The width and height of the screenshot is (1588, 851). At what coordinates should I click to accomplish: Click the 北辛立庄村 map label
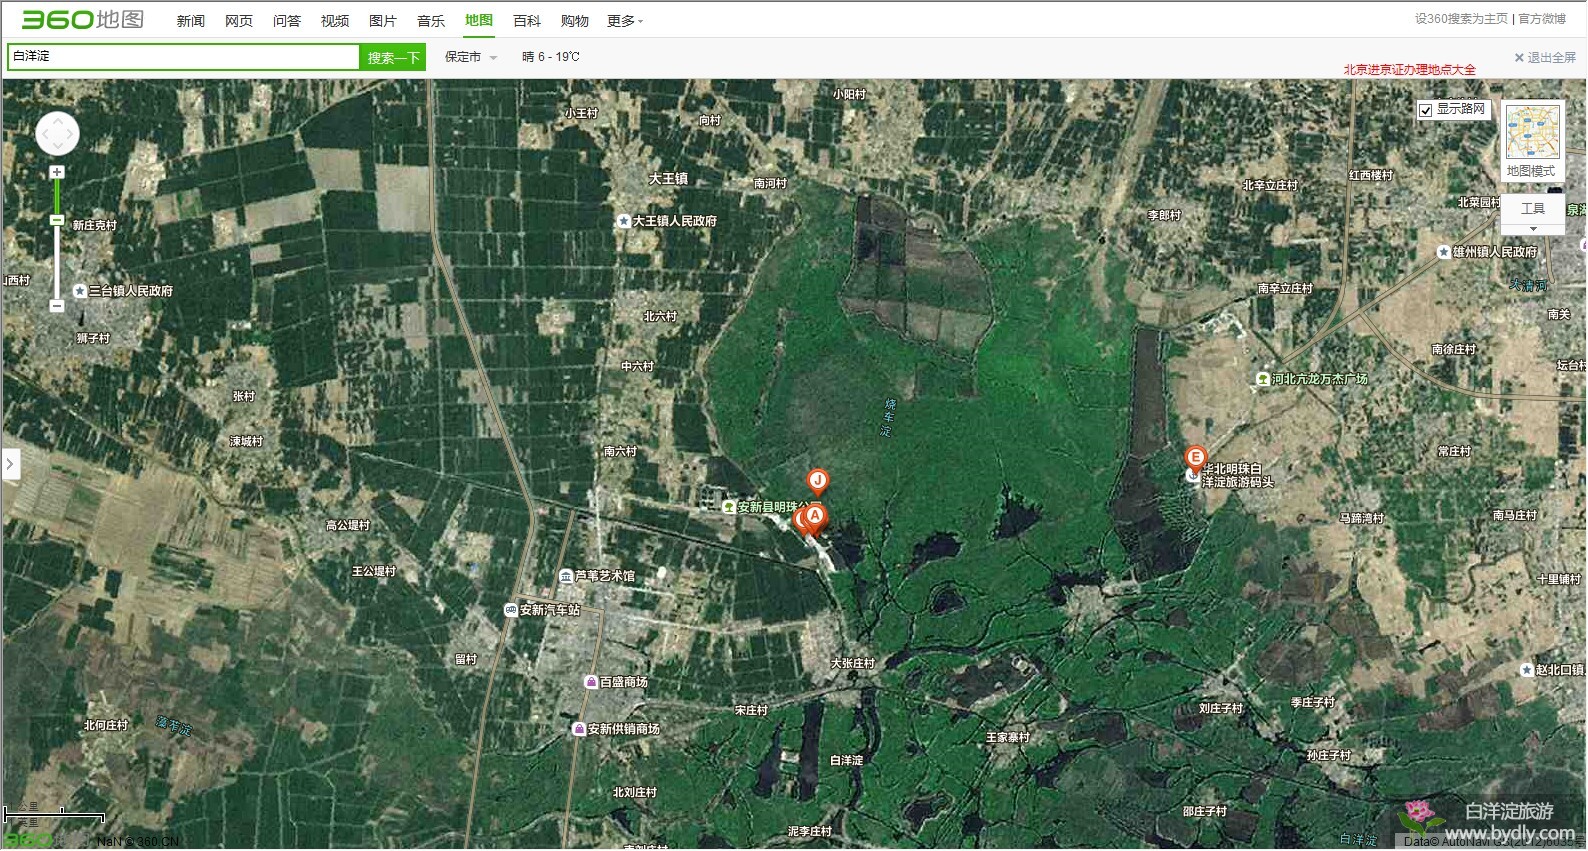[x=1270, y=186]
